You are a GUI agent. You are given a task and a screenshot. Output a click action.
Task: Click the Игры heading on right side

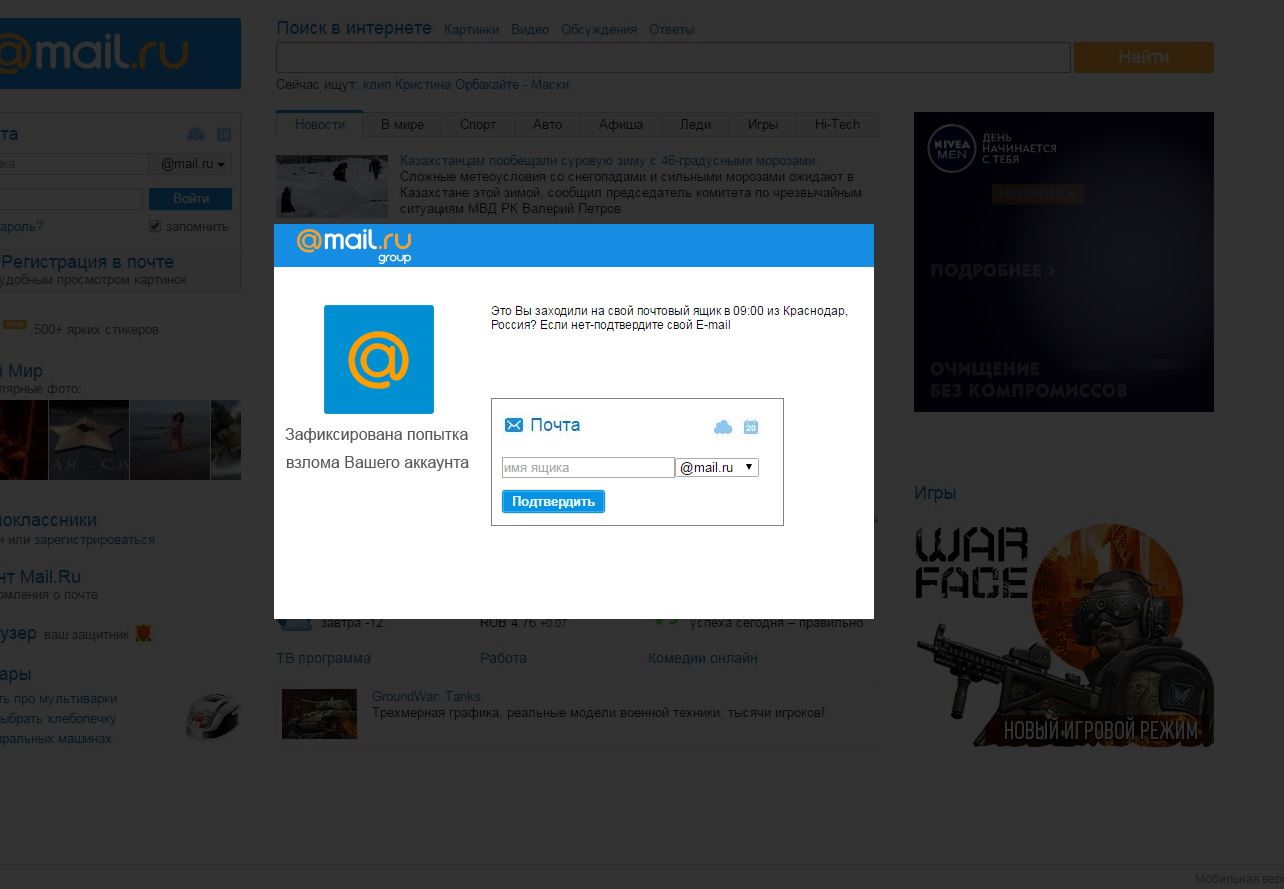coord(935,493)
